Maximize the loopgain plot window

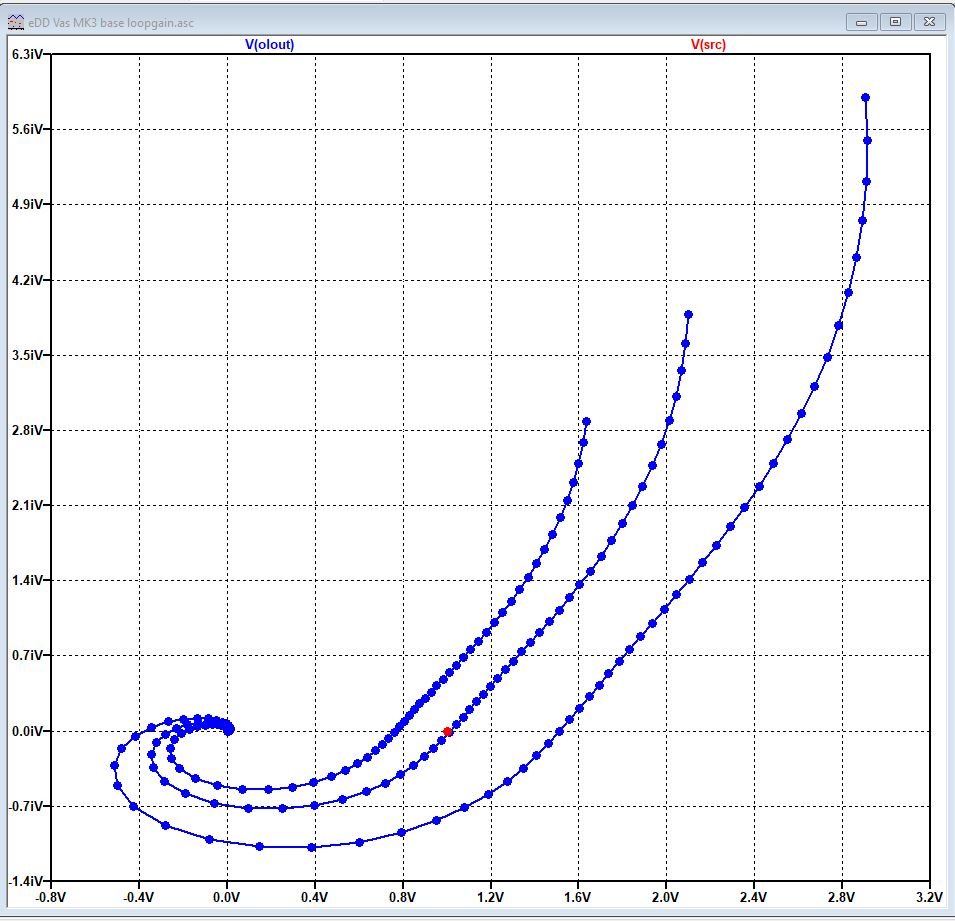click(x=895, y=22)
